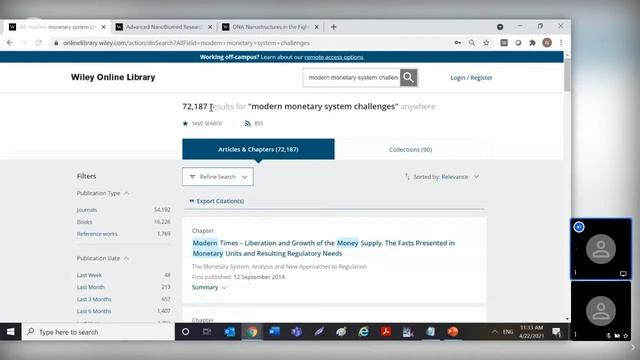Open the RSS feed icon
Screen dimensions: 640x360
(x=247, y=123)
